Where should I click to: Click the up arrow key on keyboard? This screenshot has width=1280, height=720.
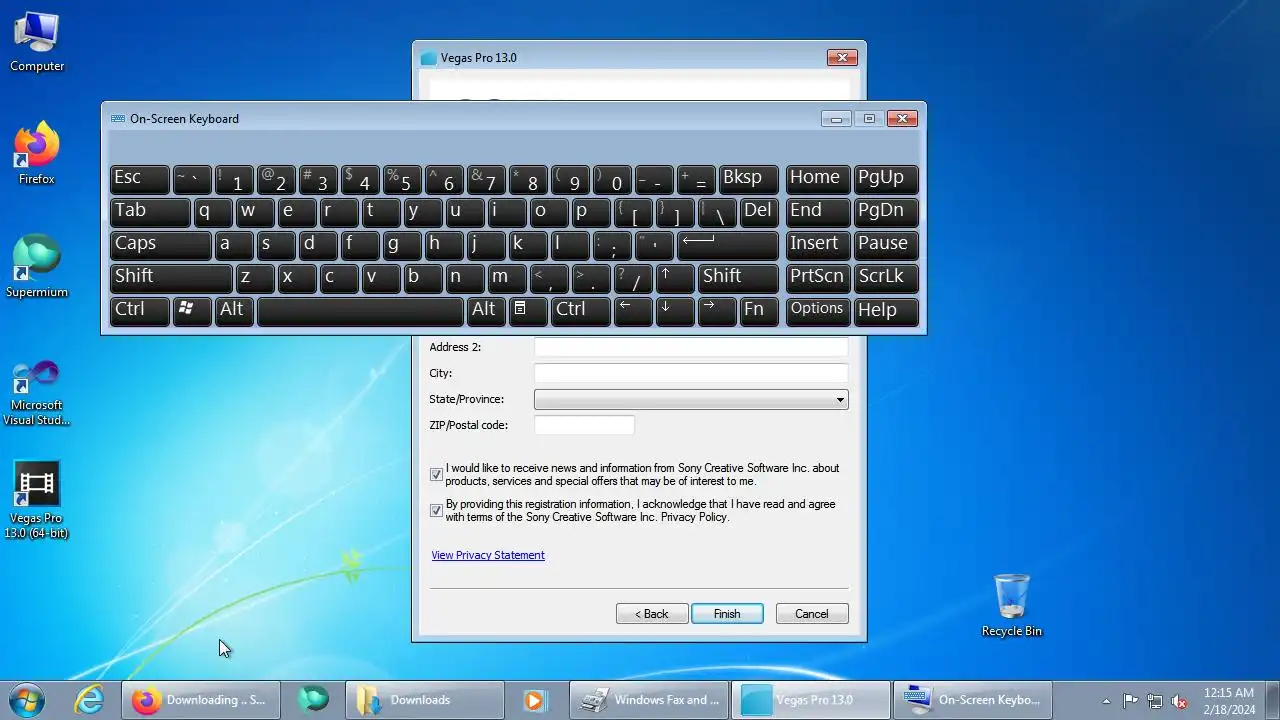pos(676,278)
